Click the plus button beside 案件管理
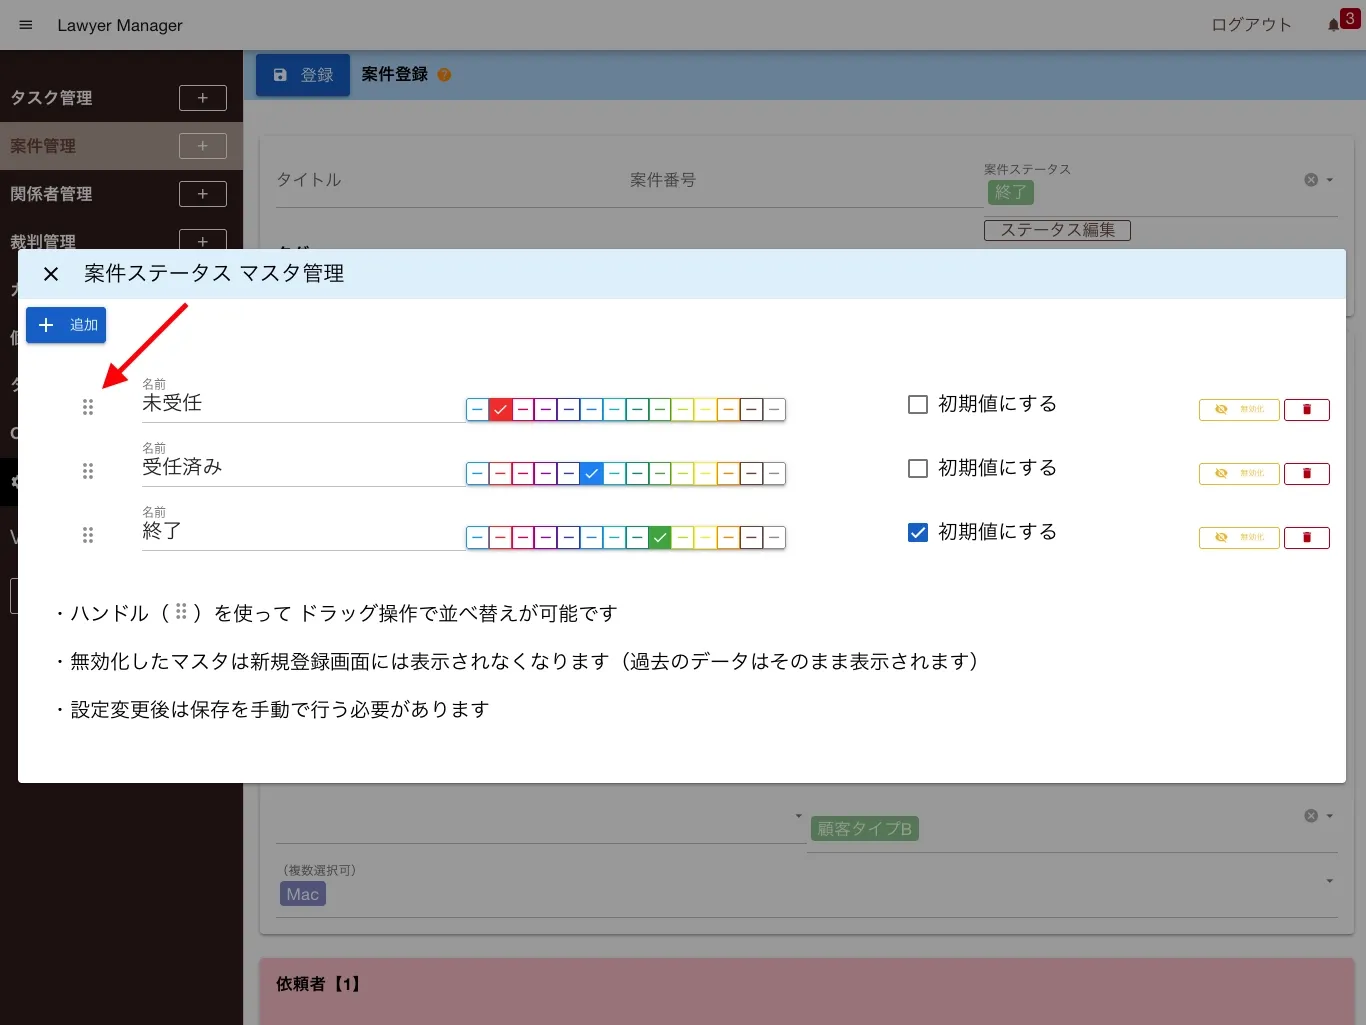The width and height of the screenshot is (1366, 1025). pyautogui.click(x=203, y=146)
